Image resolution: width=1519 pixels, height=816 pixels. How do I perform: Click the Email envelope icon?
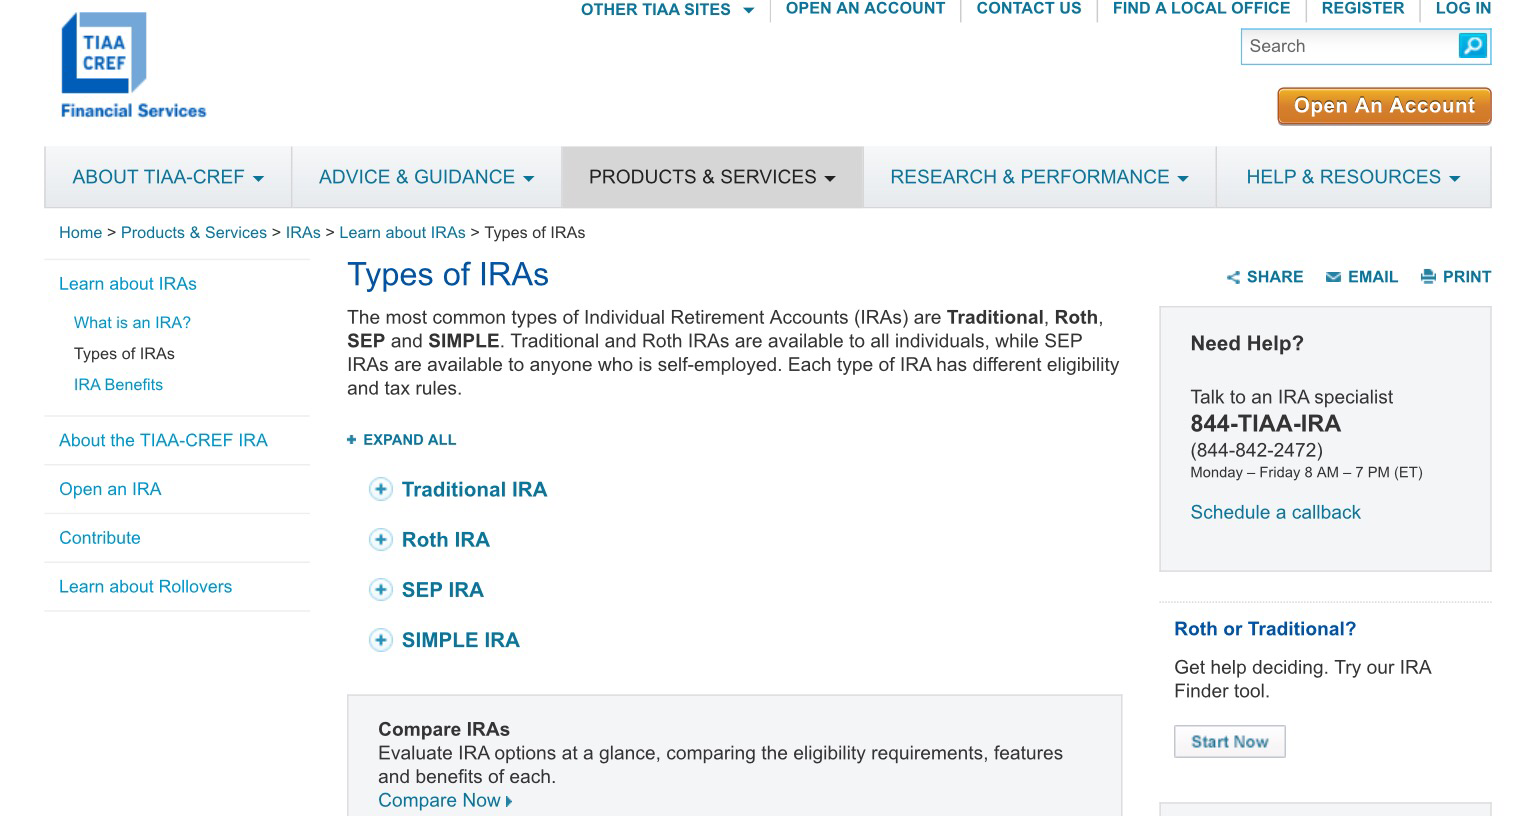[1333, 277]
